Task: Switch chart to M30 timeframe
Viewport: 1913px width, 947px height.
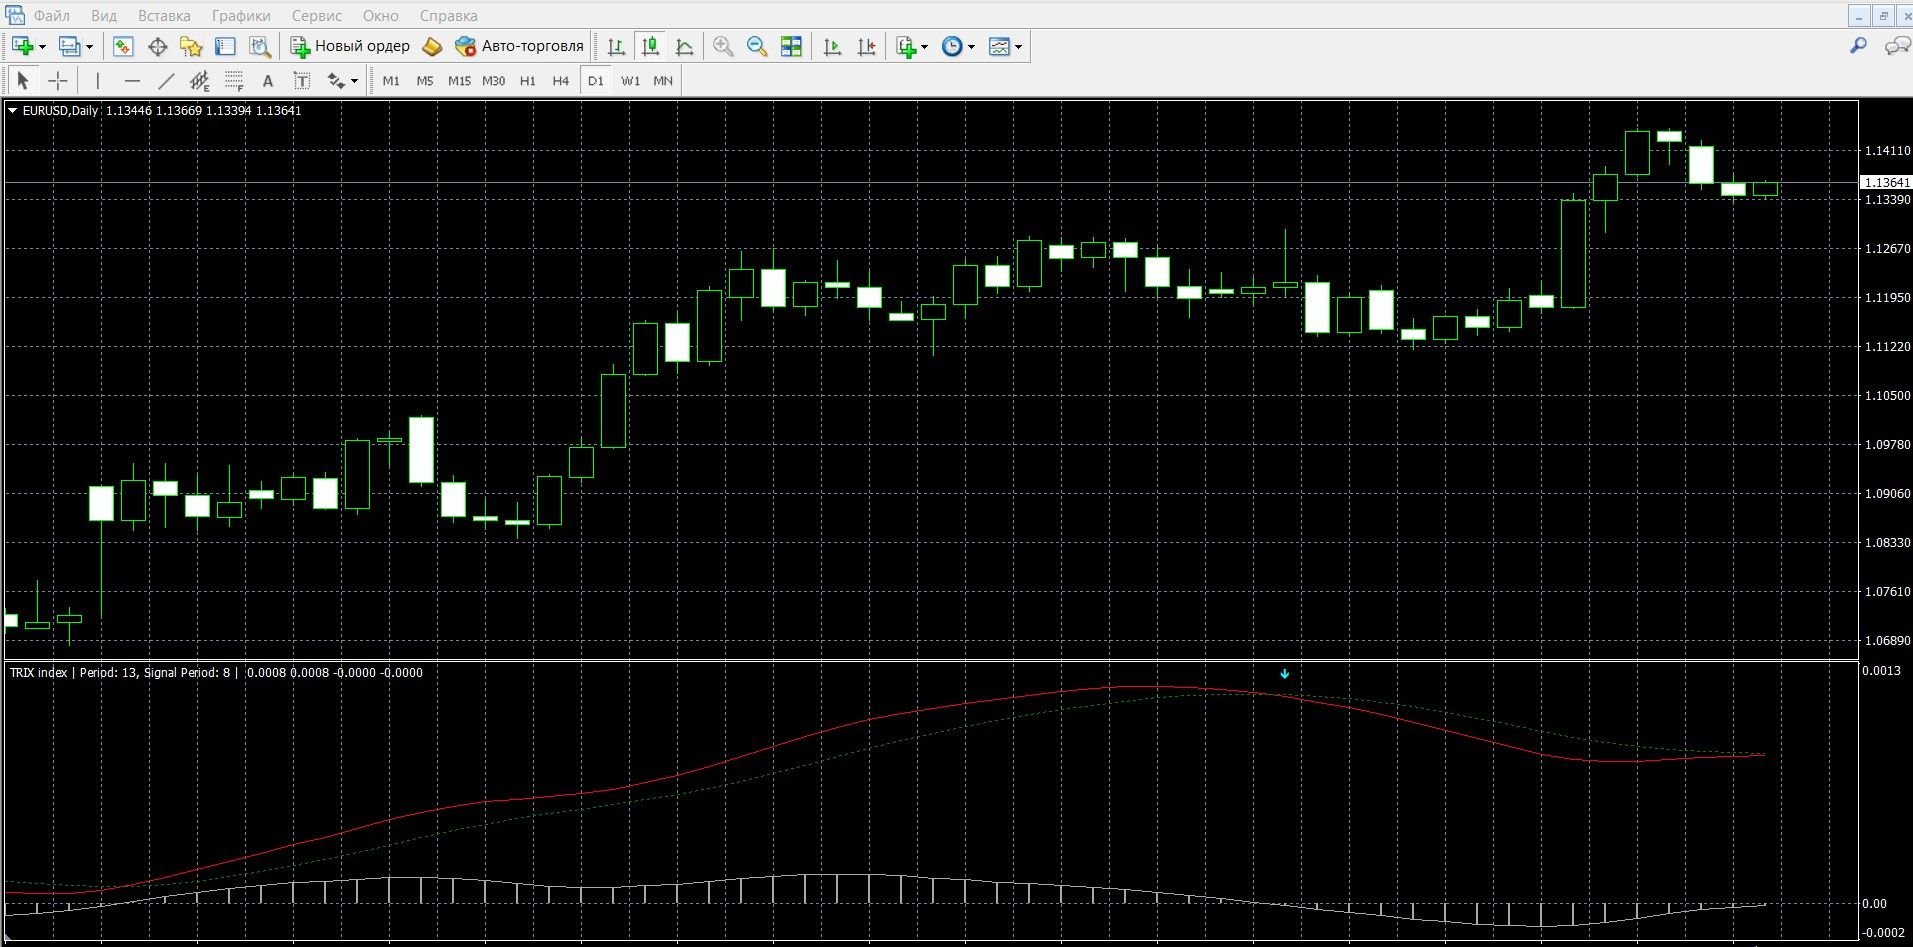Action: 493,80
